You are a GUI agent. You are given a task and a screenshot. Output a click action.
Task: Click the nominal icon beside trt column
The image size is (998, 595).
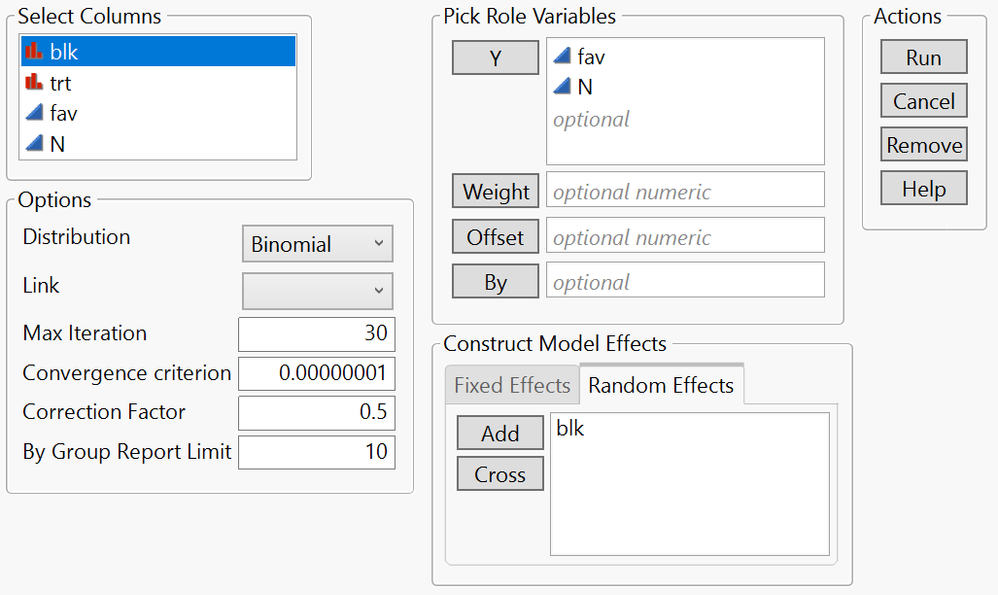34,83
